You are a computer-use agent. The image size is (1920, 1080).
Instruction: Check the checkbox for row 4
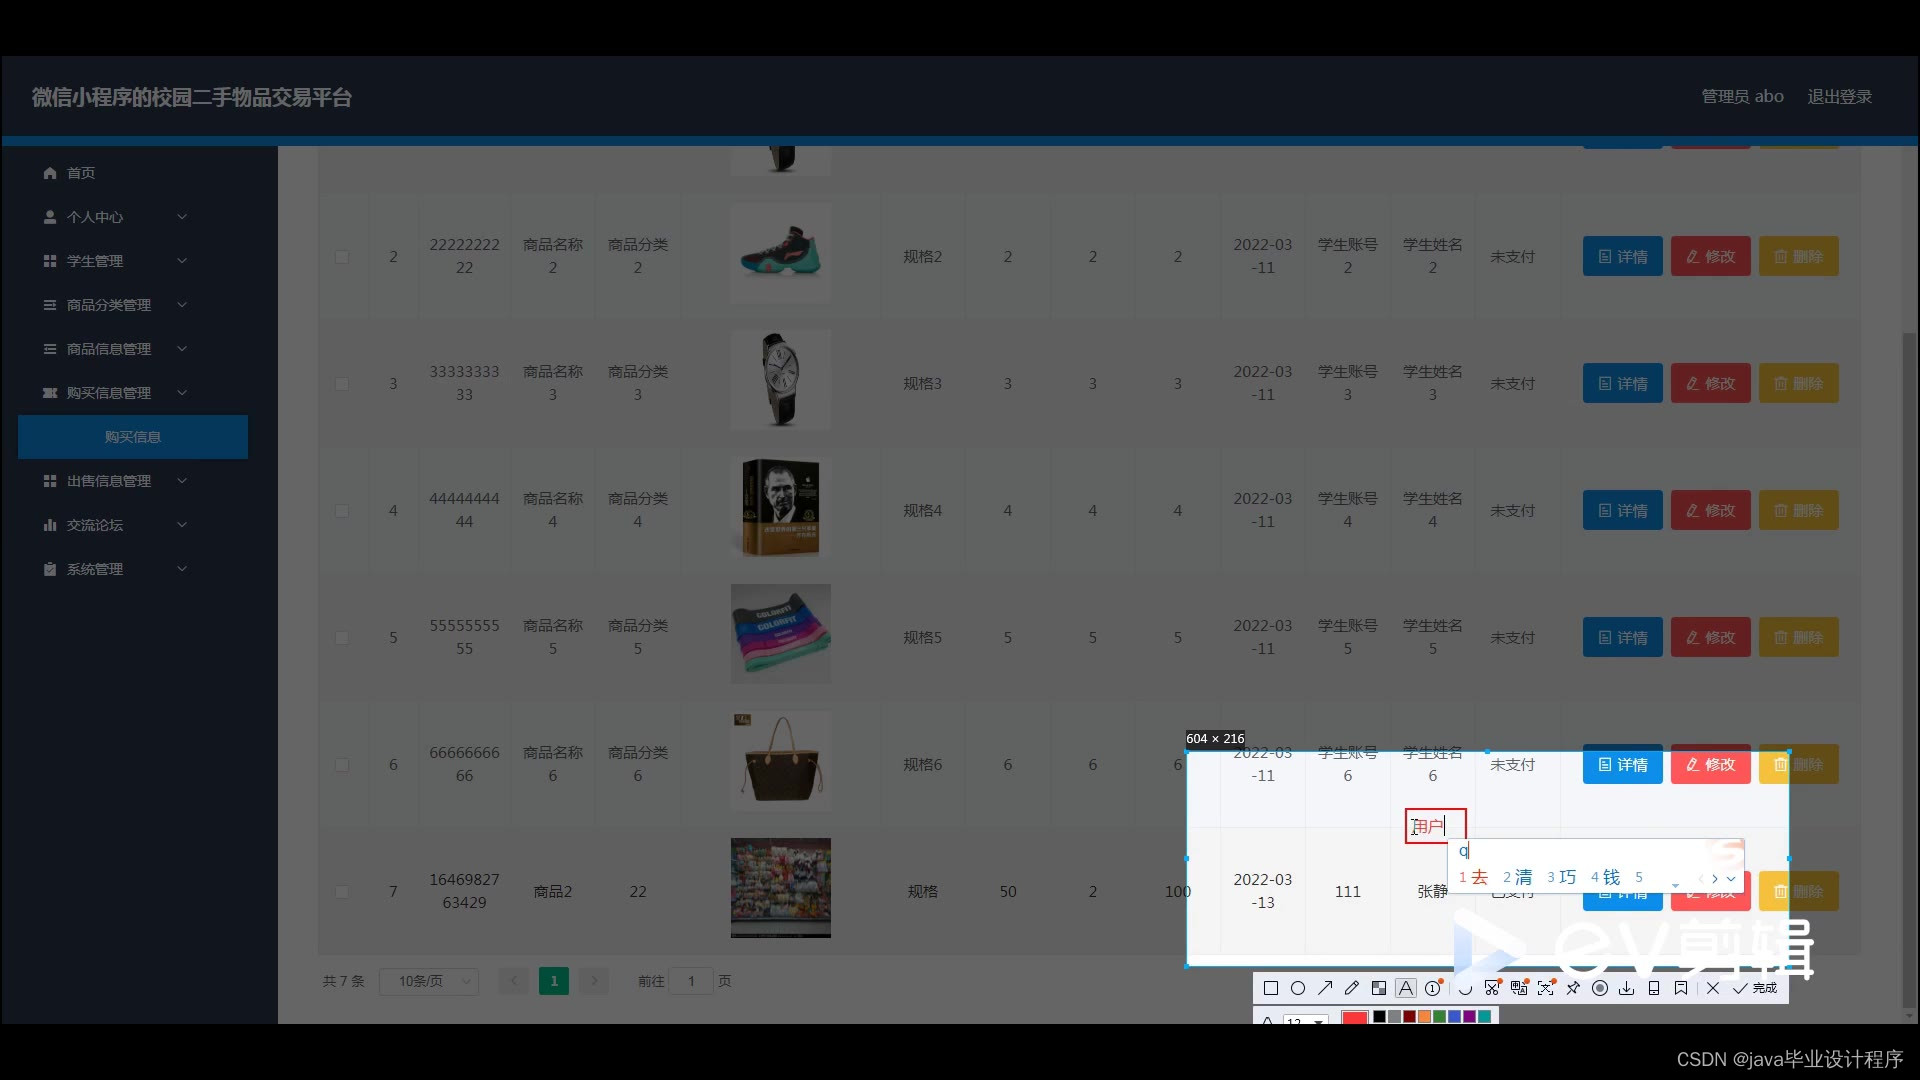click(342, 511)
